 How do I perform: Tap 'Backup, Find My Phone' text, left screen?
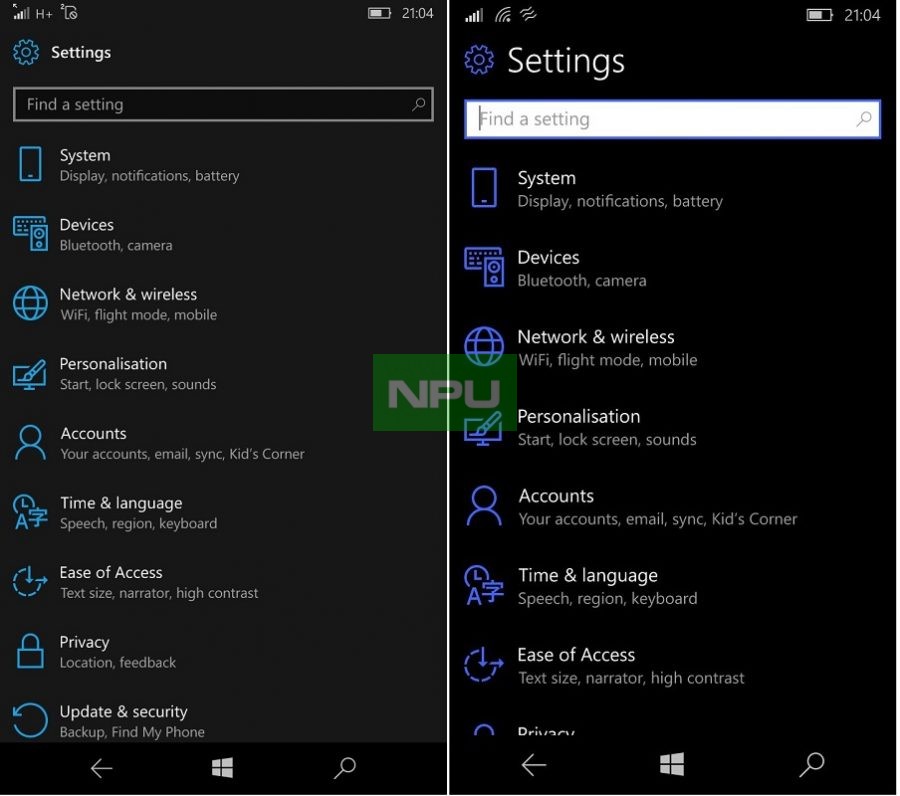tap(132, 732)
